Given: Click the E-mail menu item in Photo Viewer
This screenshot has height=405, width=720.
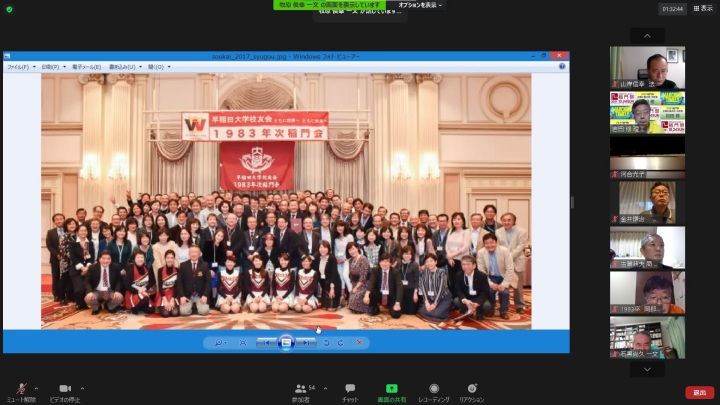Looking at the screenshot, I should [x=86, y=67].
